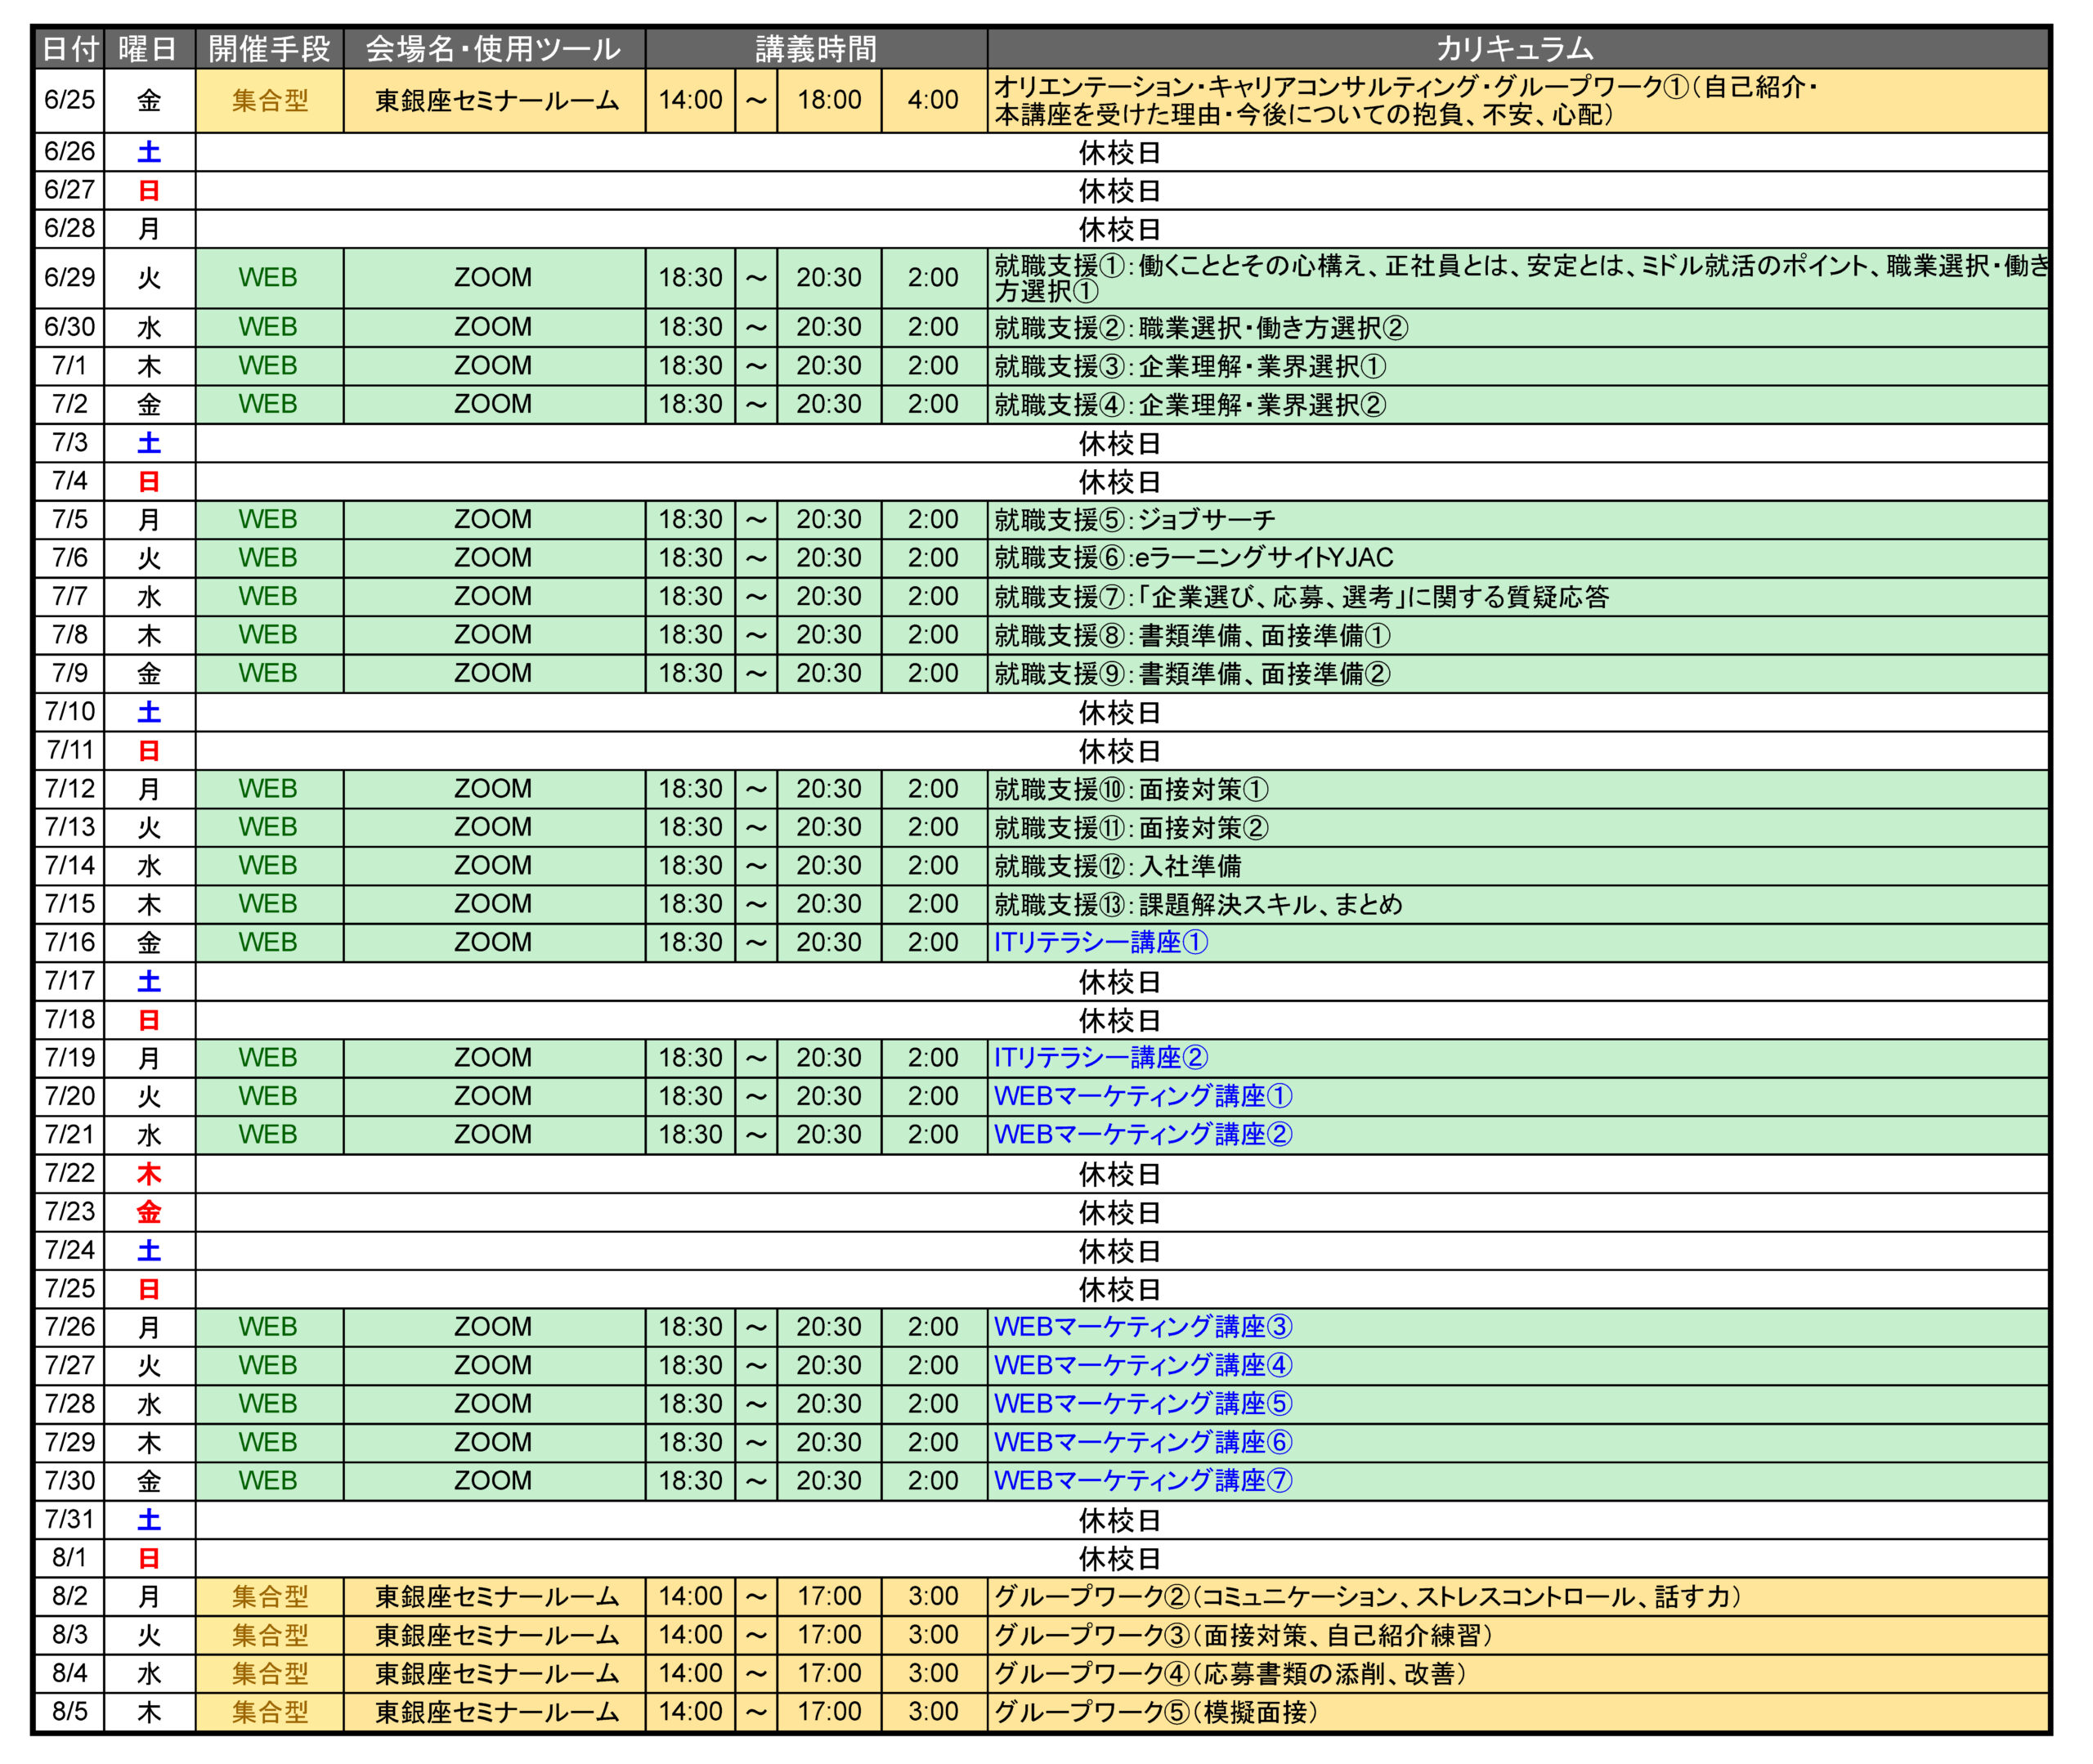Click the 7/17 date cell
The width and height of the screenshot is (2093, 1764).
click(69, 981)
